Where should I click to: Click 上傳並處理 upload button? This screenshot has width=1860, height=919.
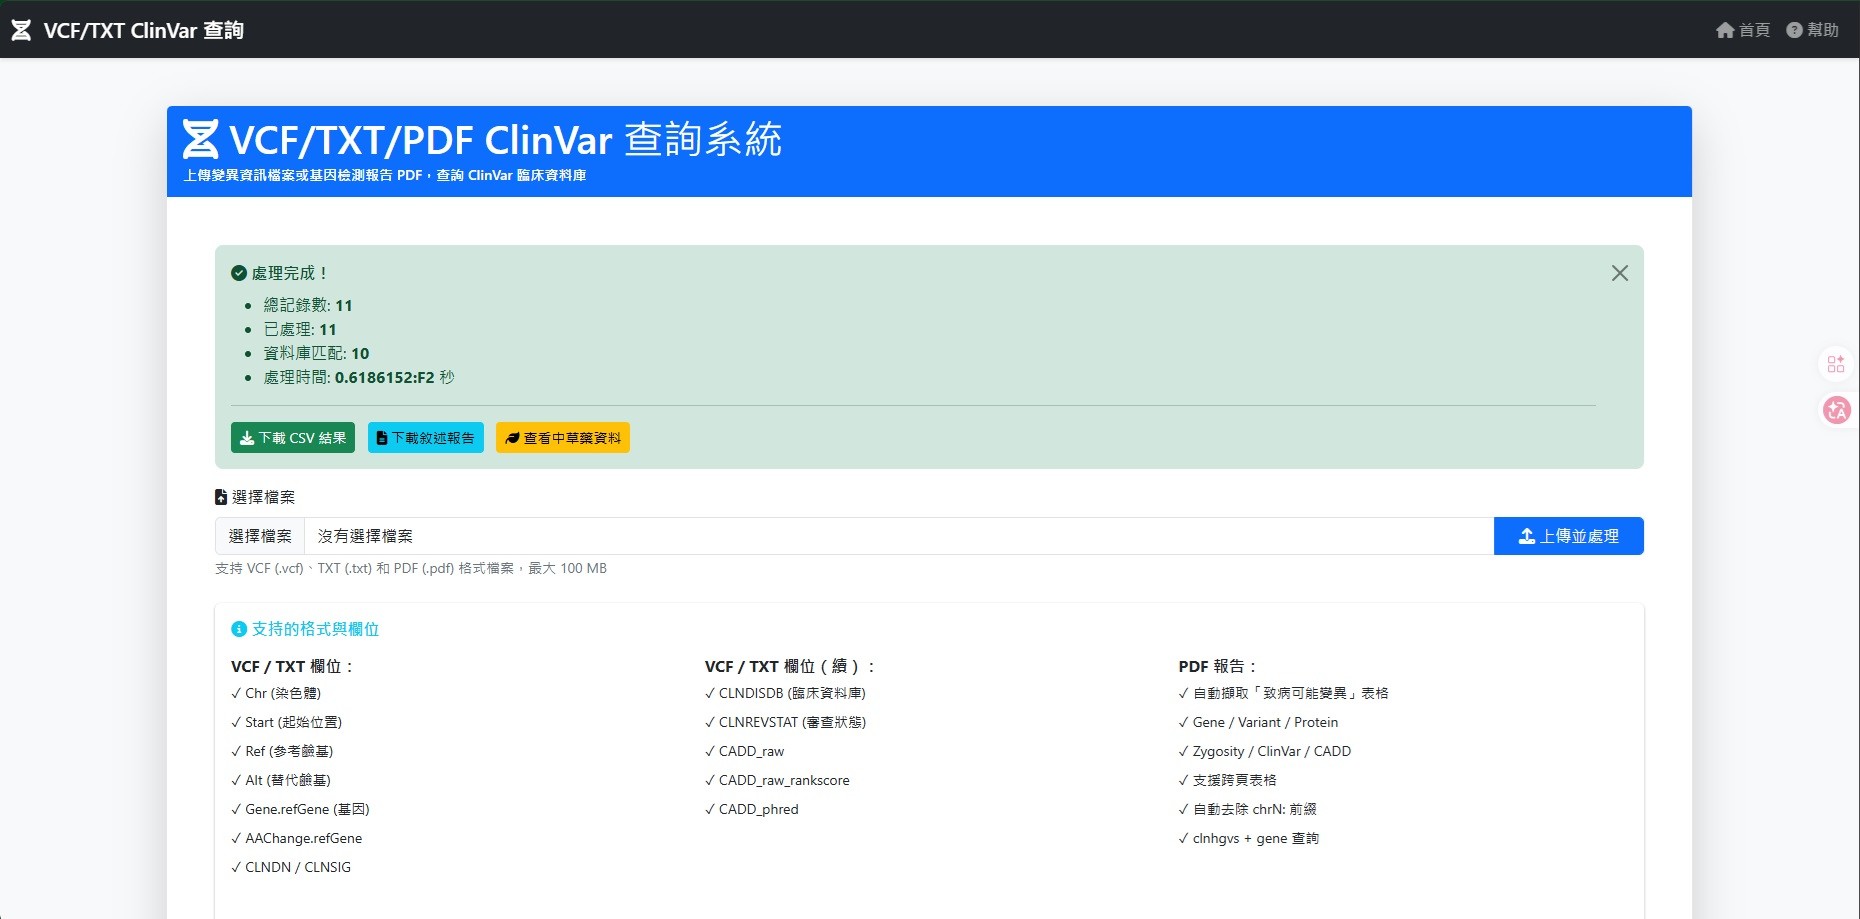[x=1569, y=536]
